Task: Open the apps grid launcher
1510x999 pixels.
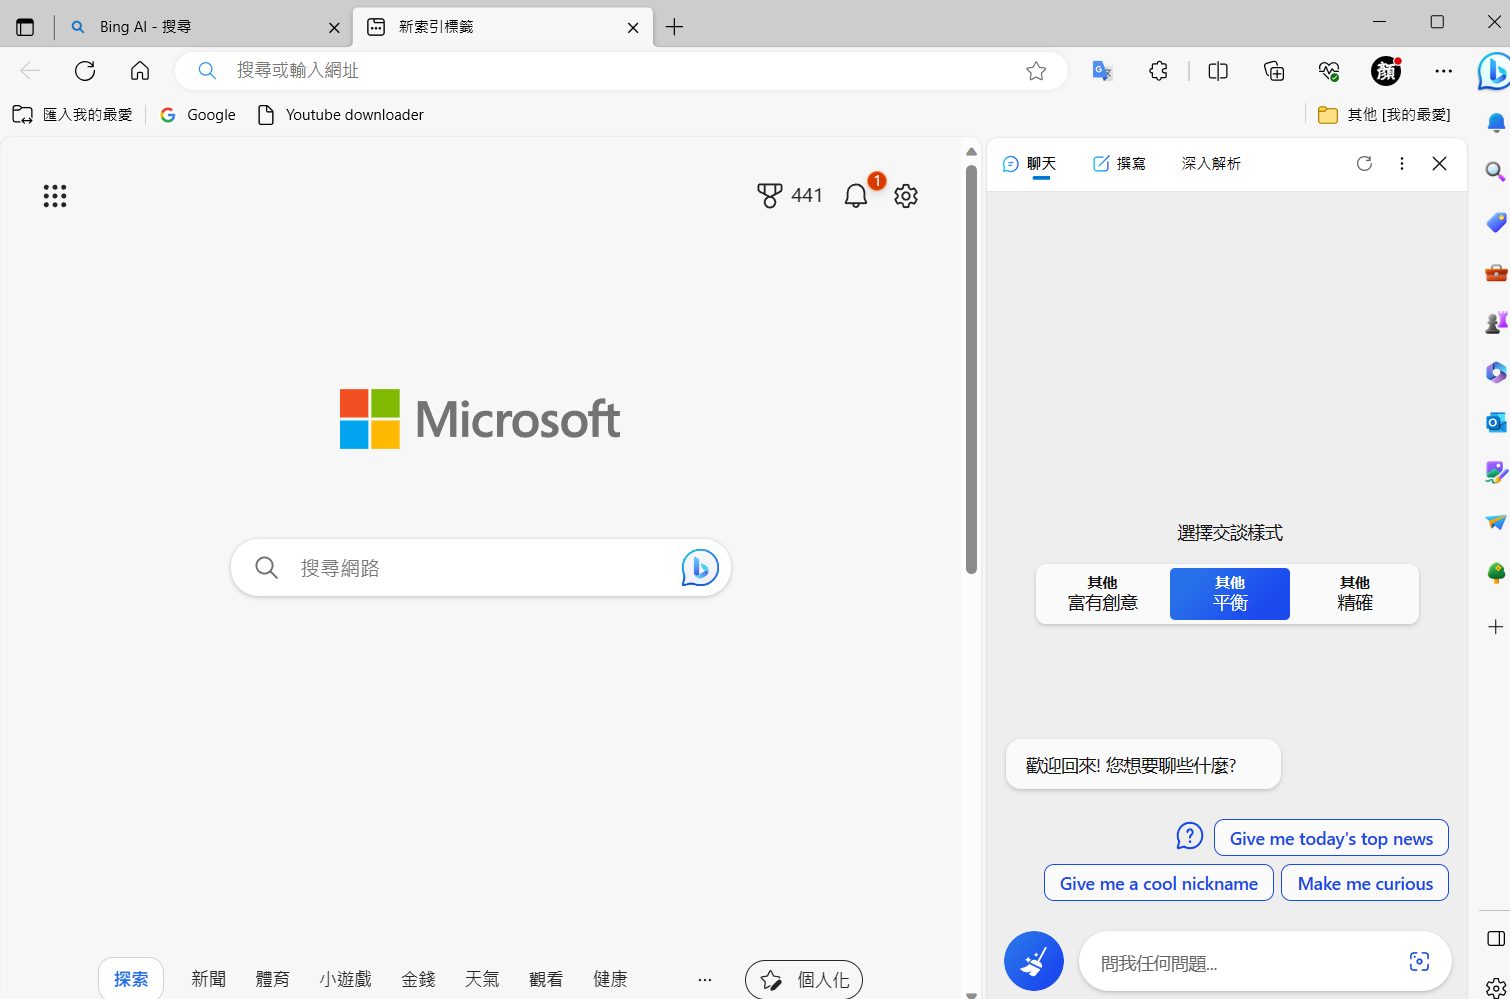Action: [55, 196]
